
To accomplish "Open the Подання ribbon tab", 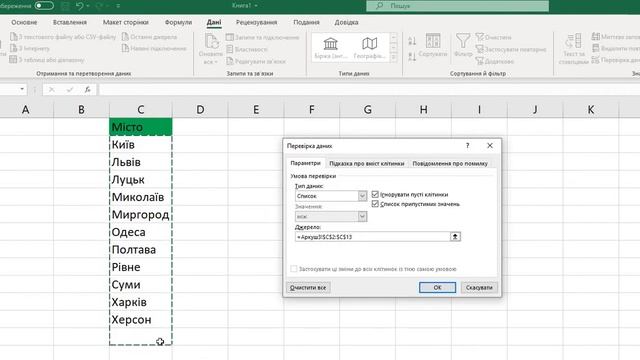I will 306,22.
